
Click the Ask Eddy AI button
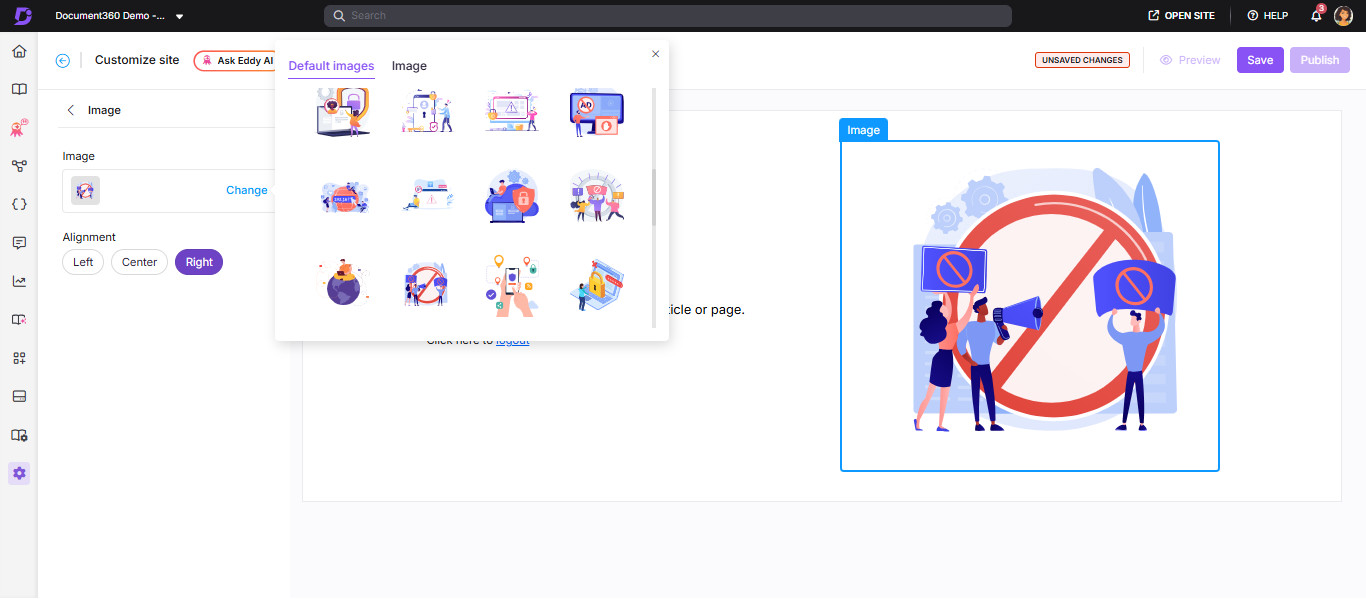pyautogui.click(x=236, y=61)
